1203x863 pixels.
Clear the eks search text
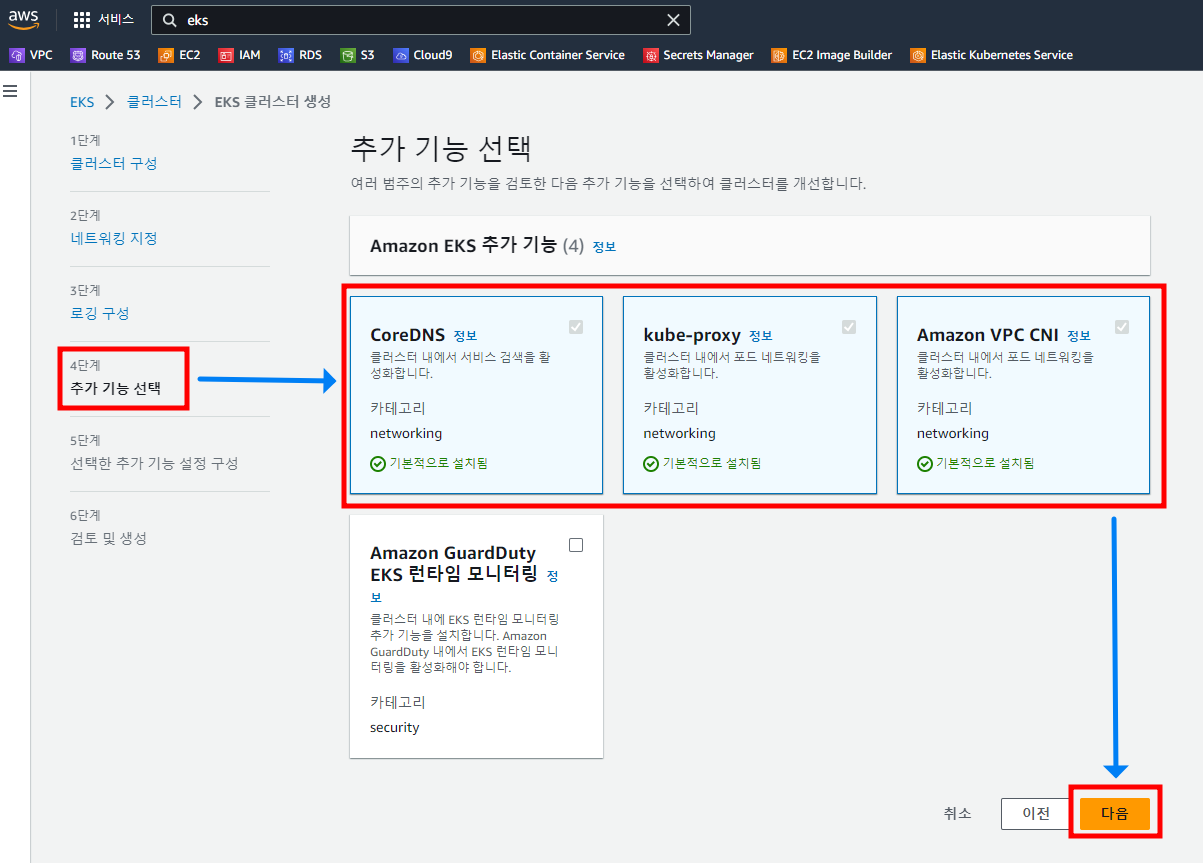(x=674, y=20)
